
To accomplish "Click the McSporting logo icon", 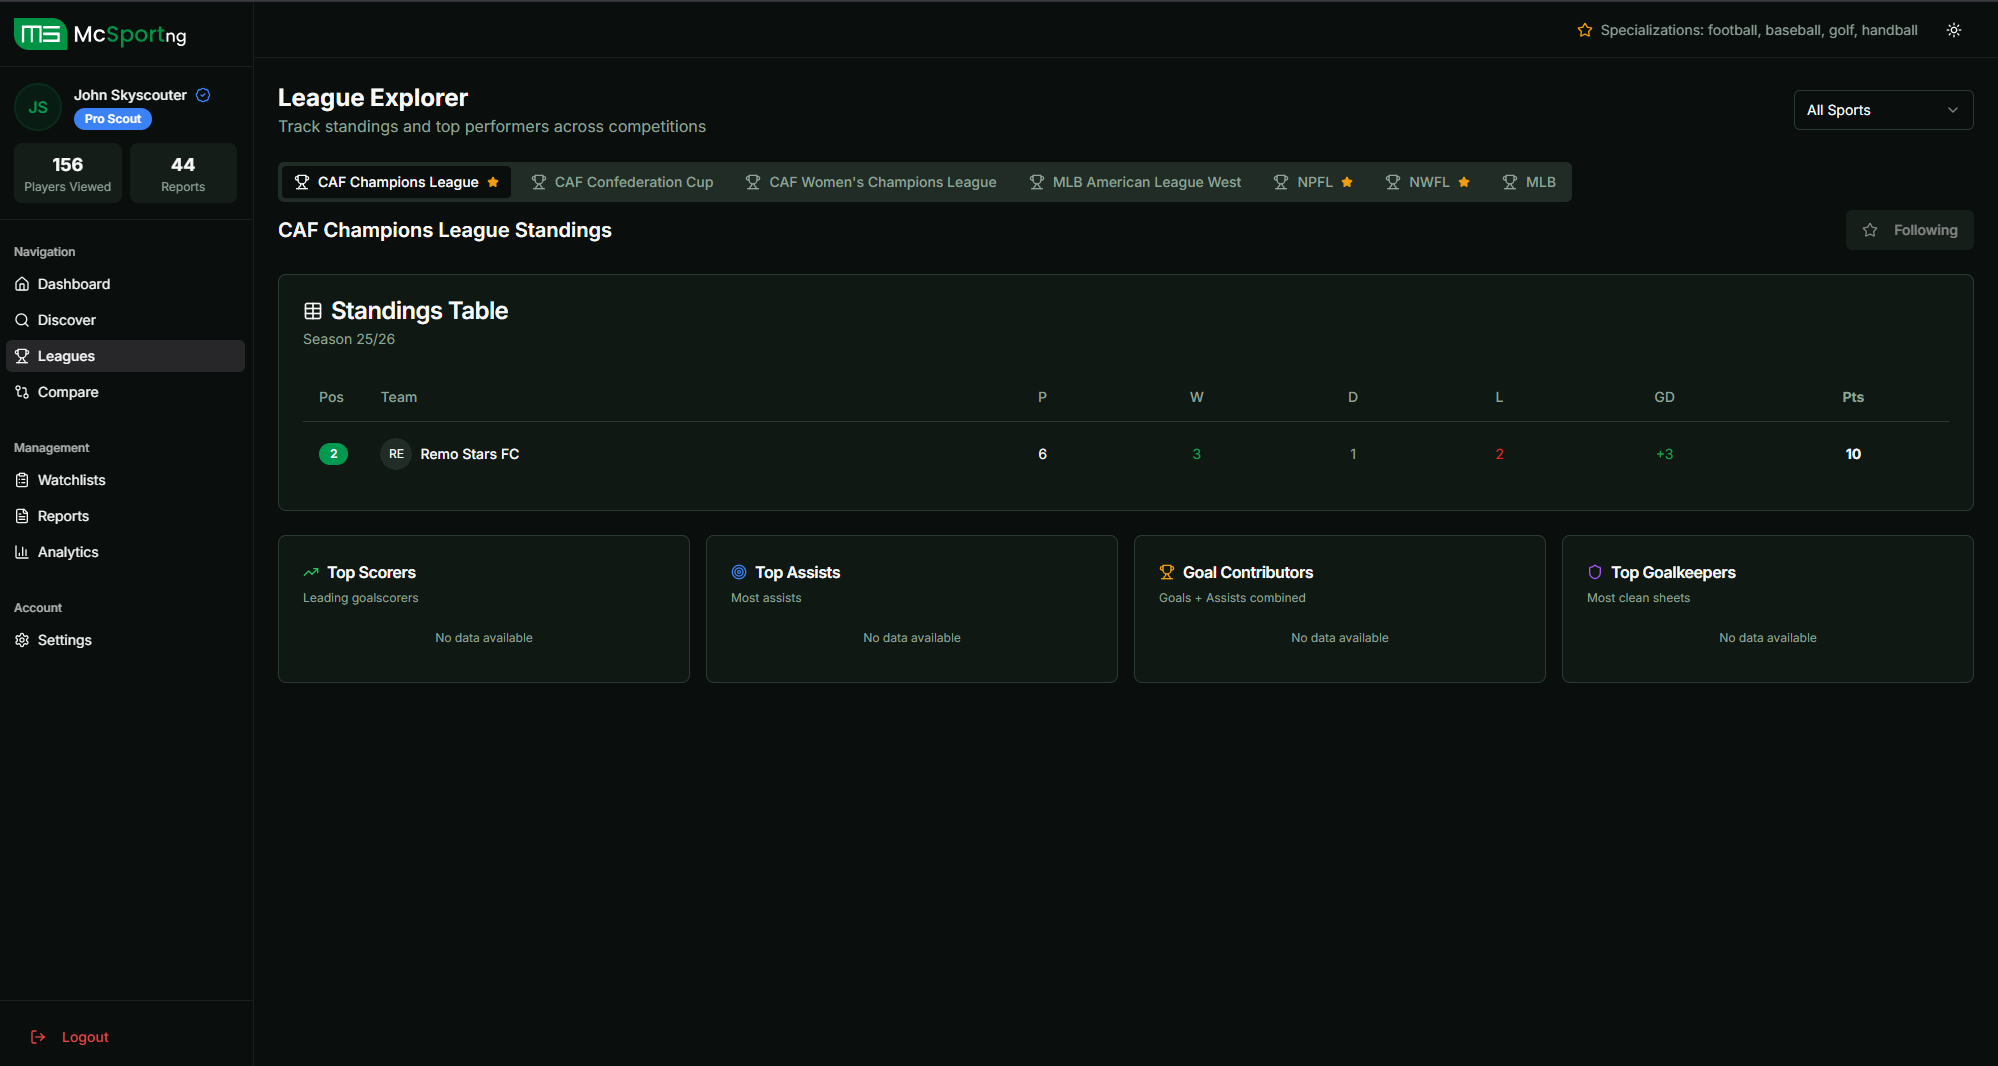I will coord(40,35).
